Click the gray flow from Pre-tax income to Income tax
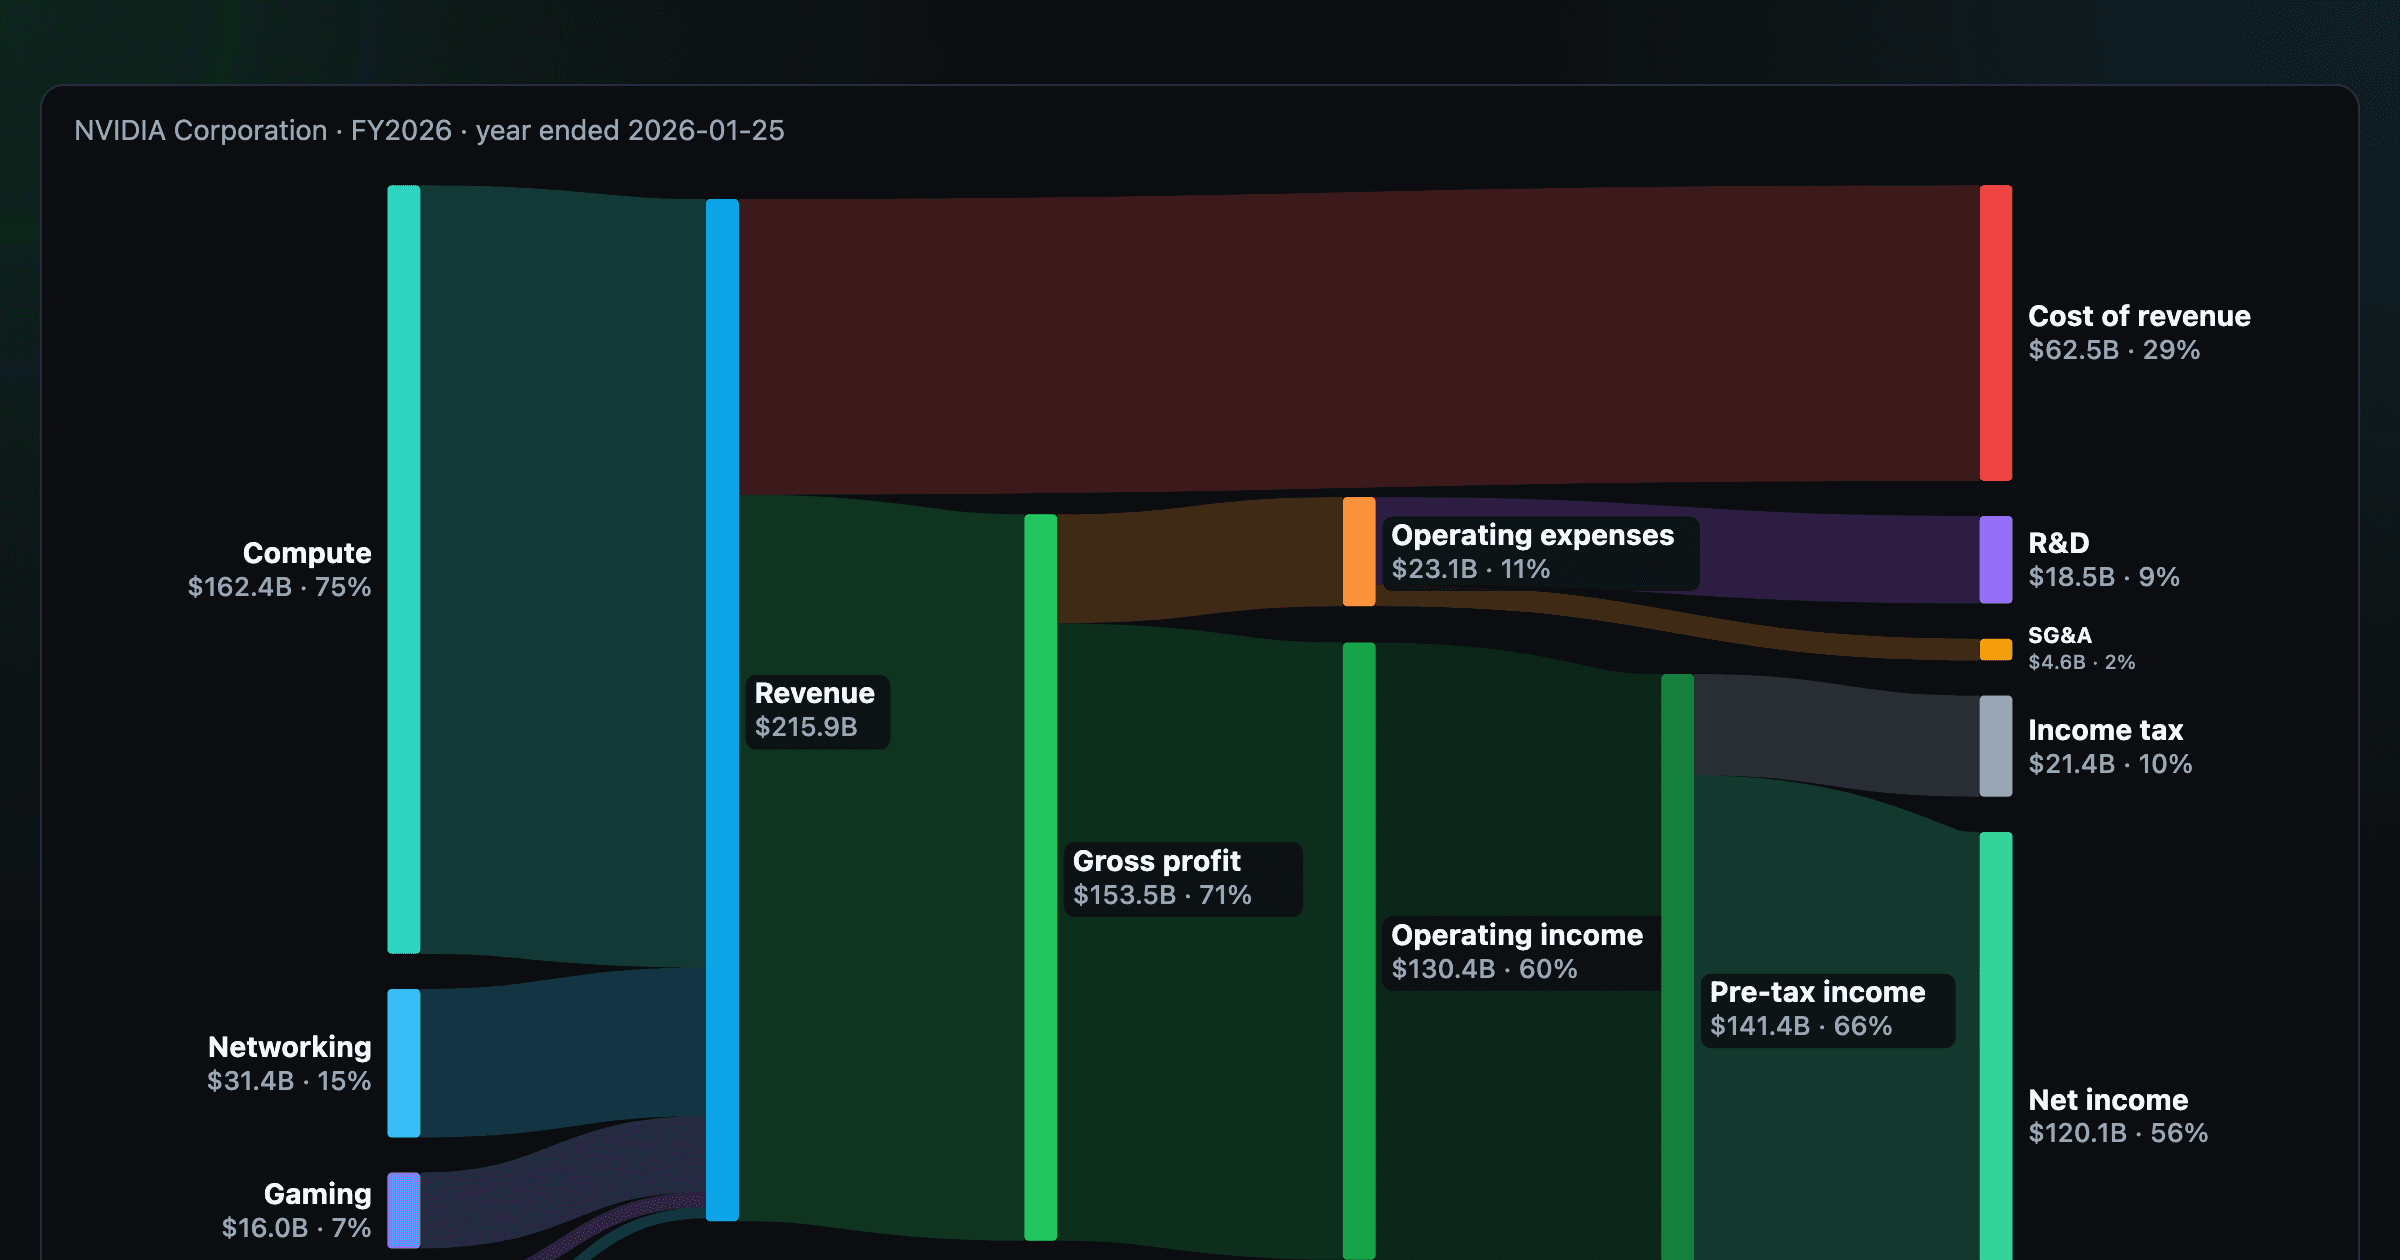This screenshot has width=2400, height=1260. click(x=1837, y=736)
